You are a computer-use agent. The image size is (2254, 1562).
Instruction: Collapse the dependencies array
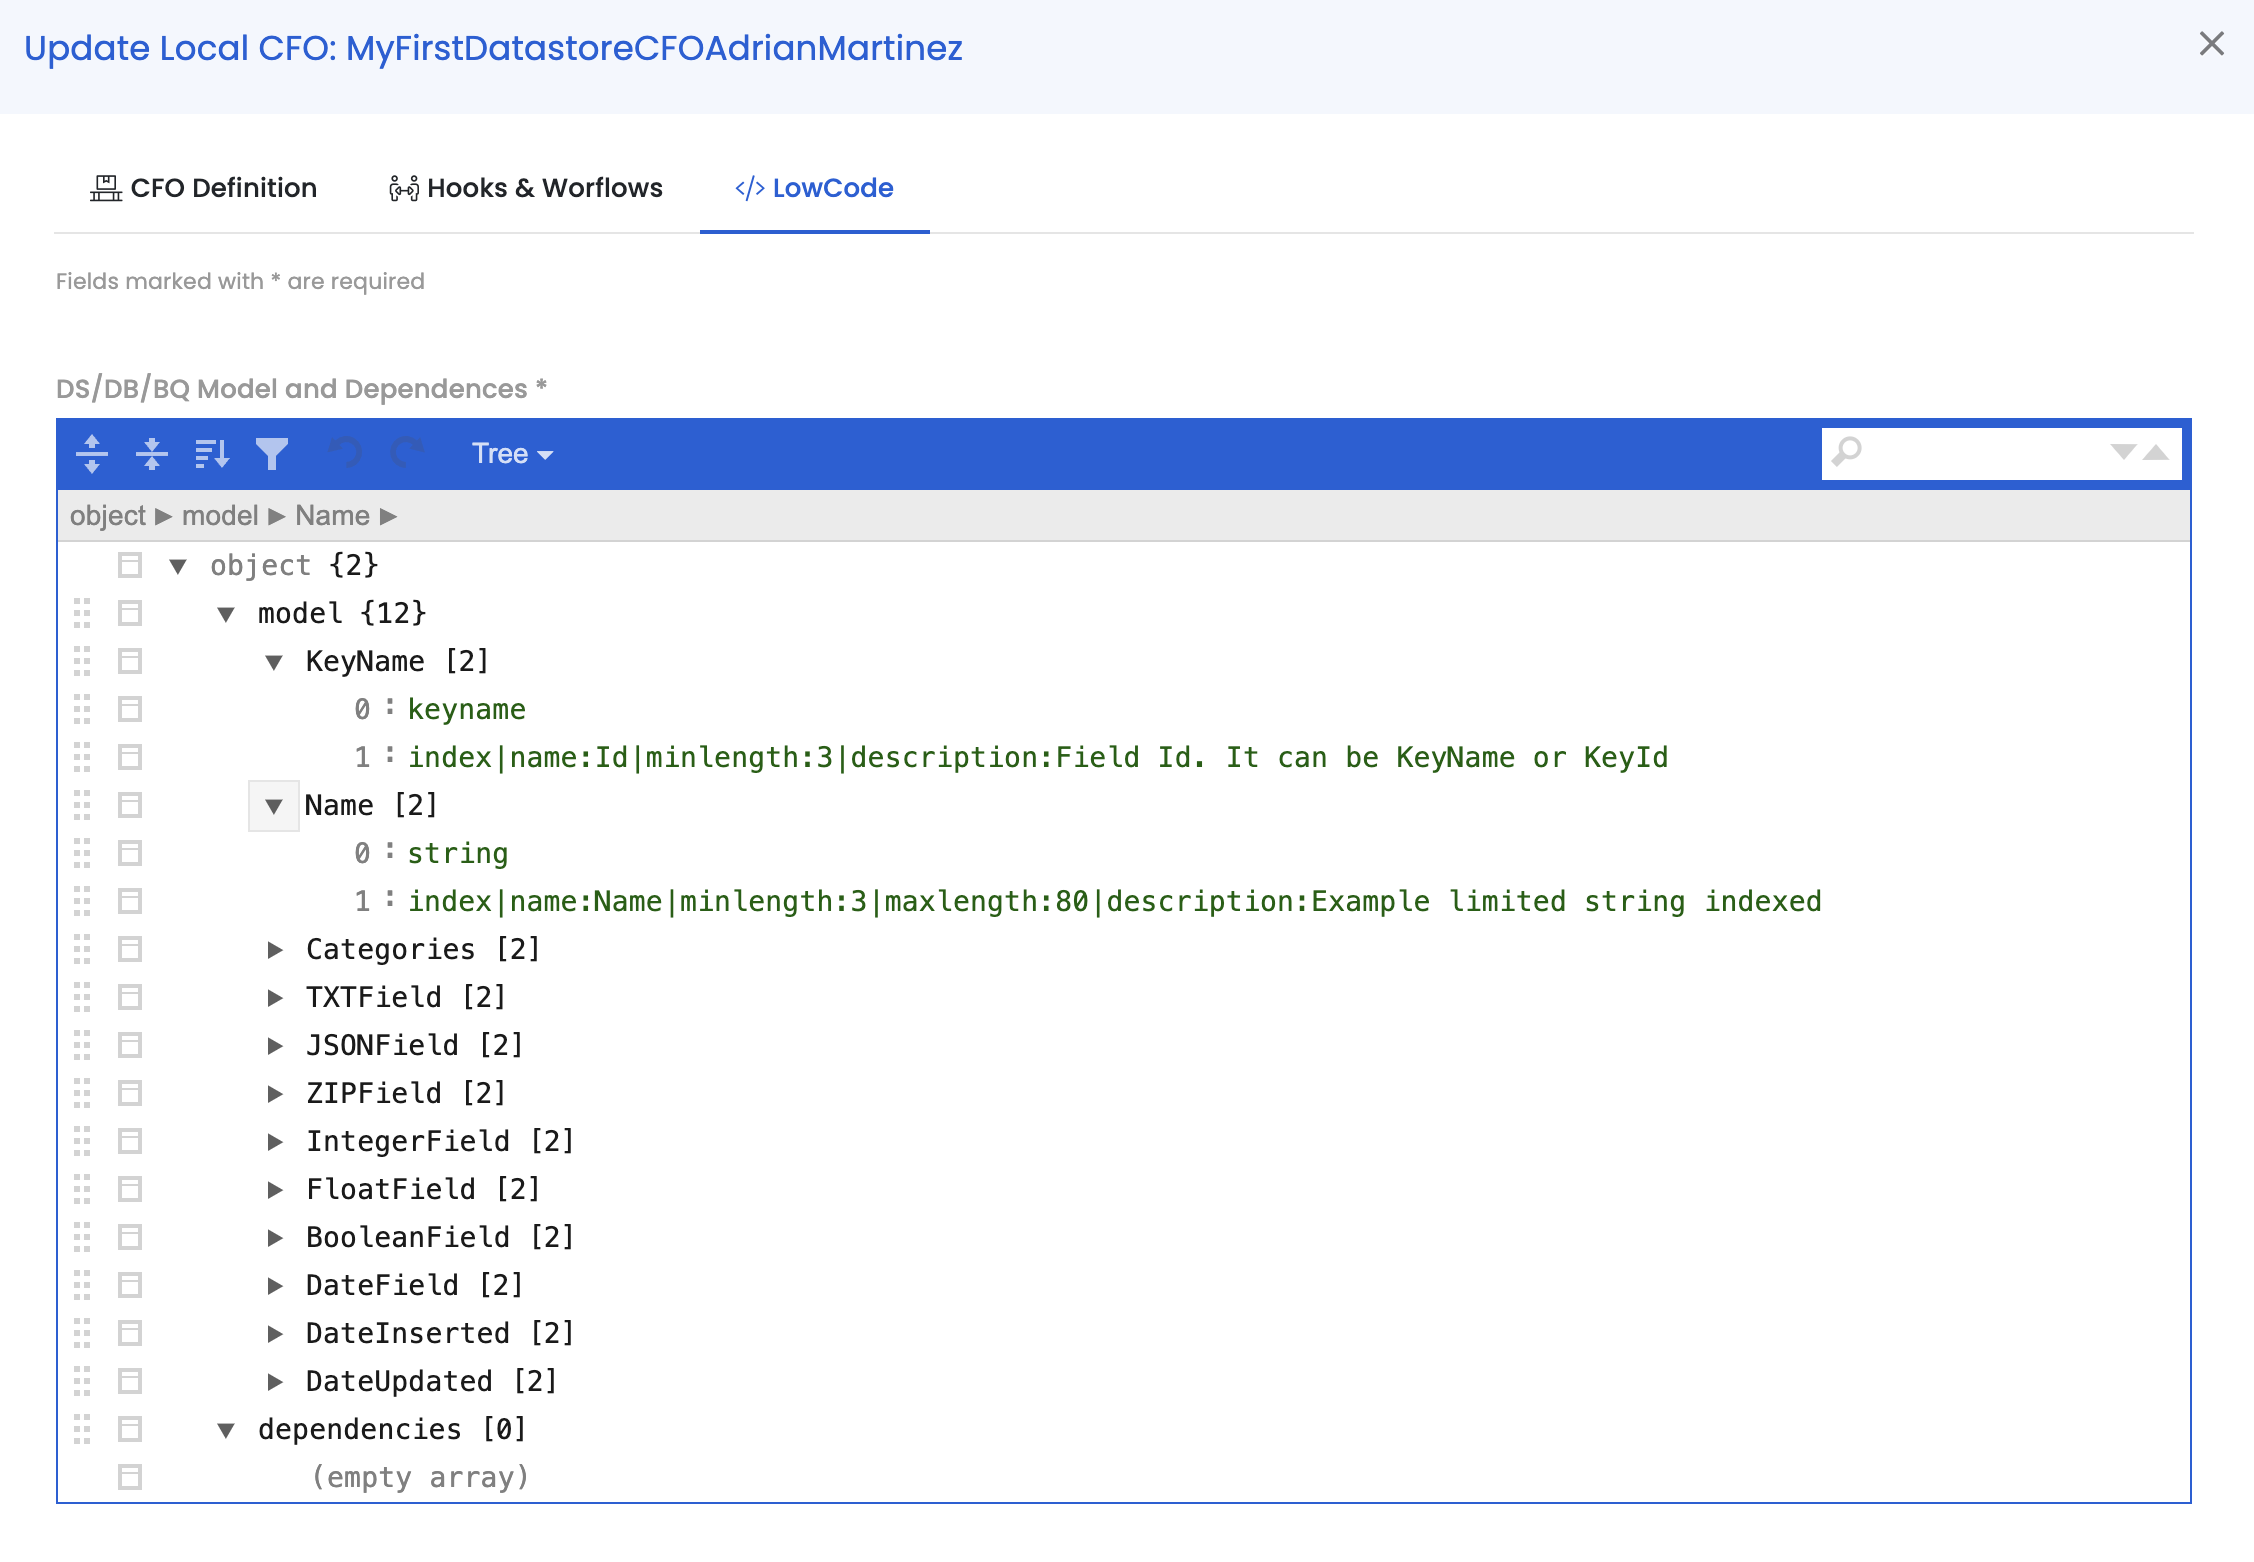[x=226, y=1430]
